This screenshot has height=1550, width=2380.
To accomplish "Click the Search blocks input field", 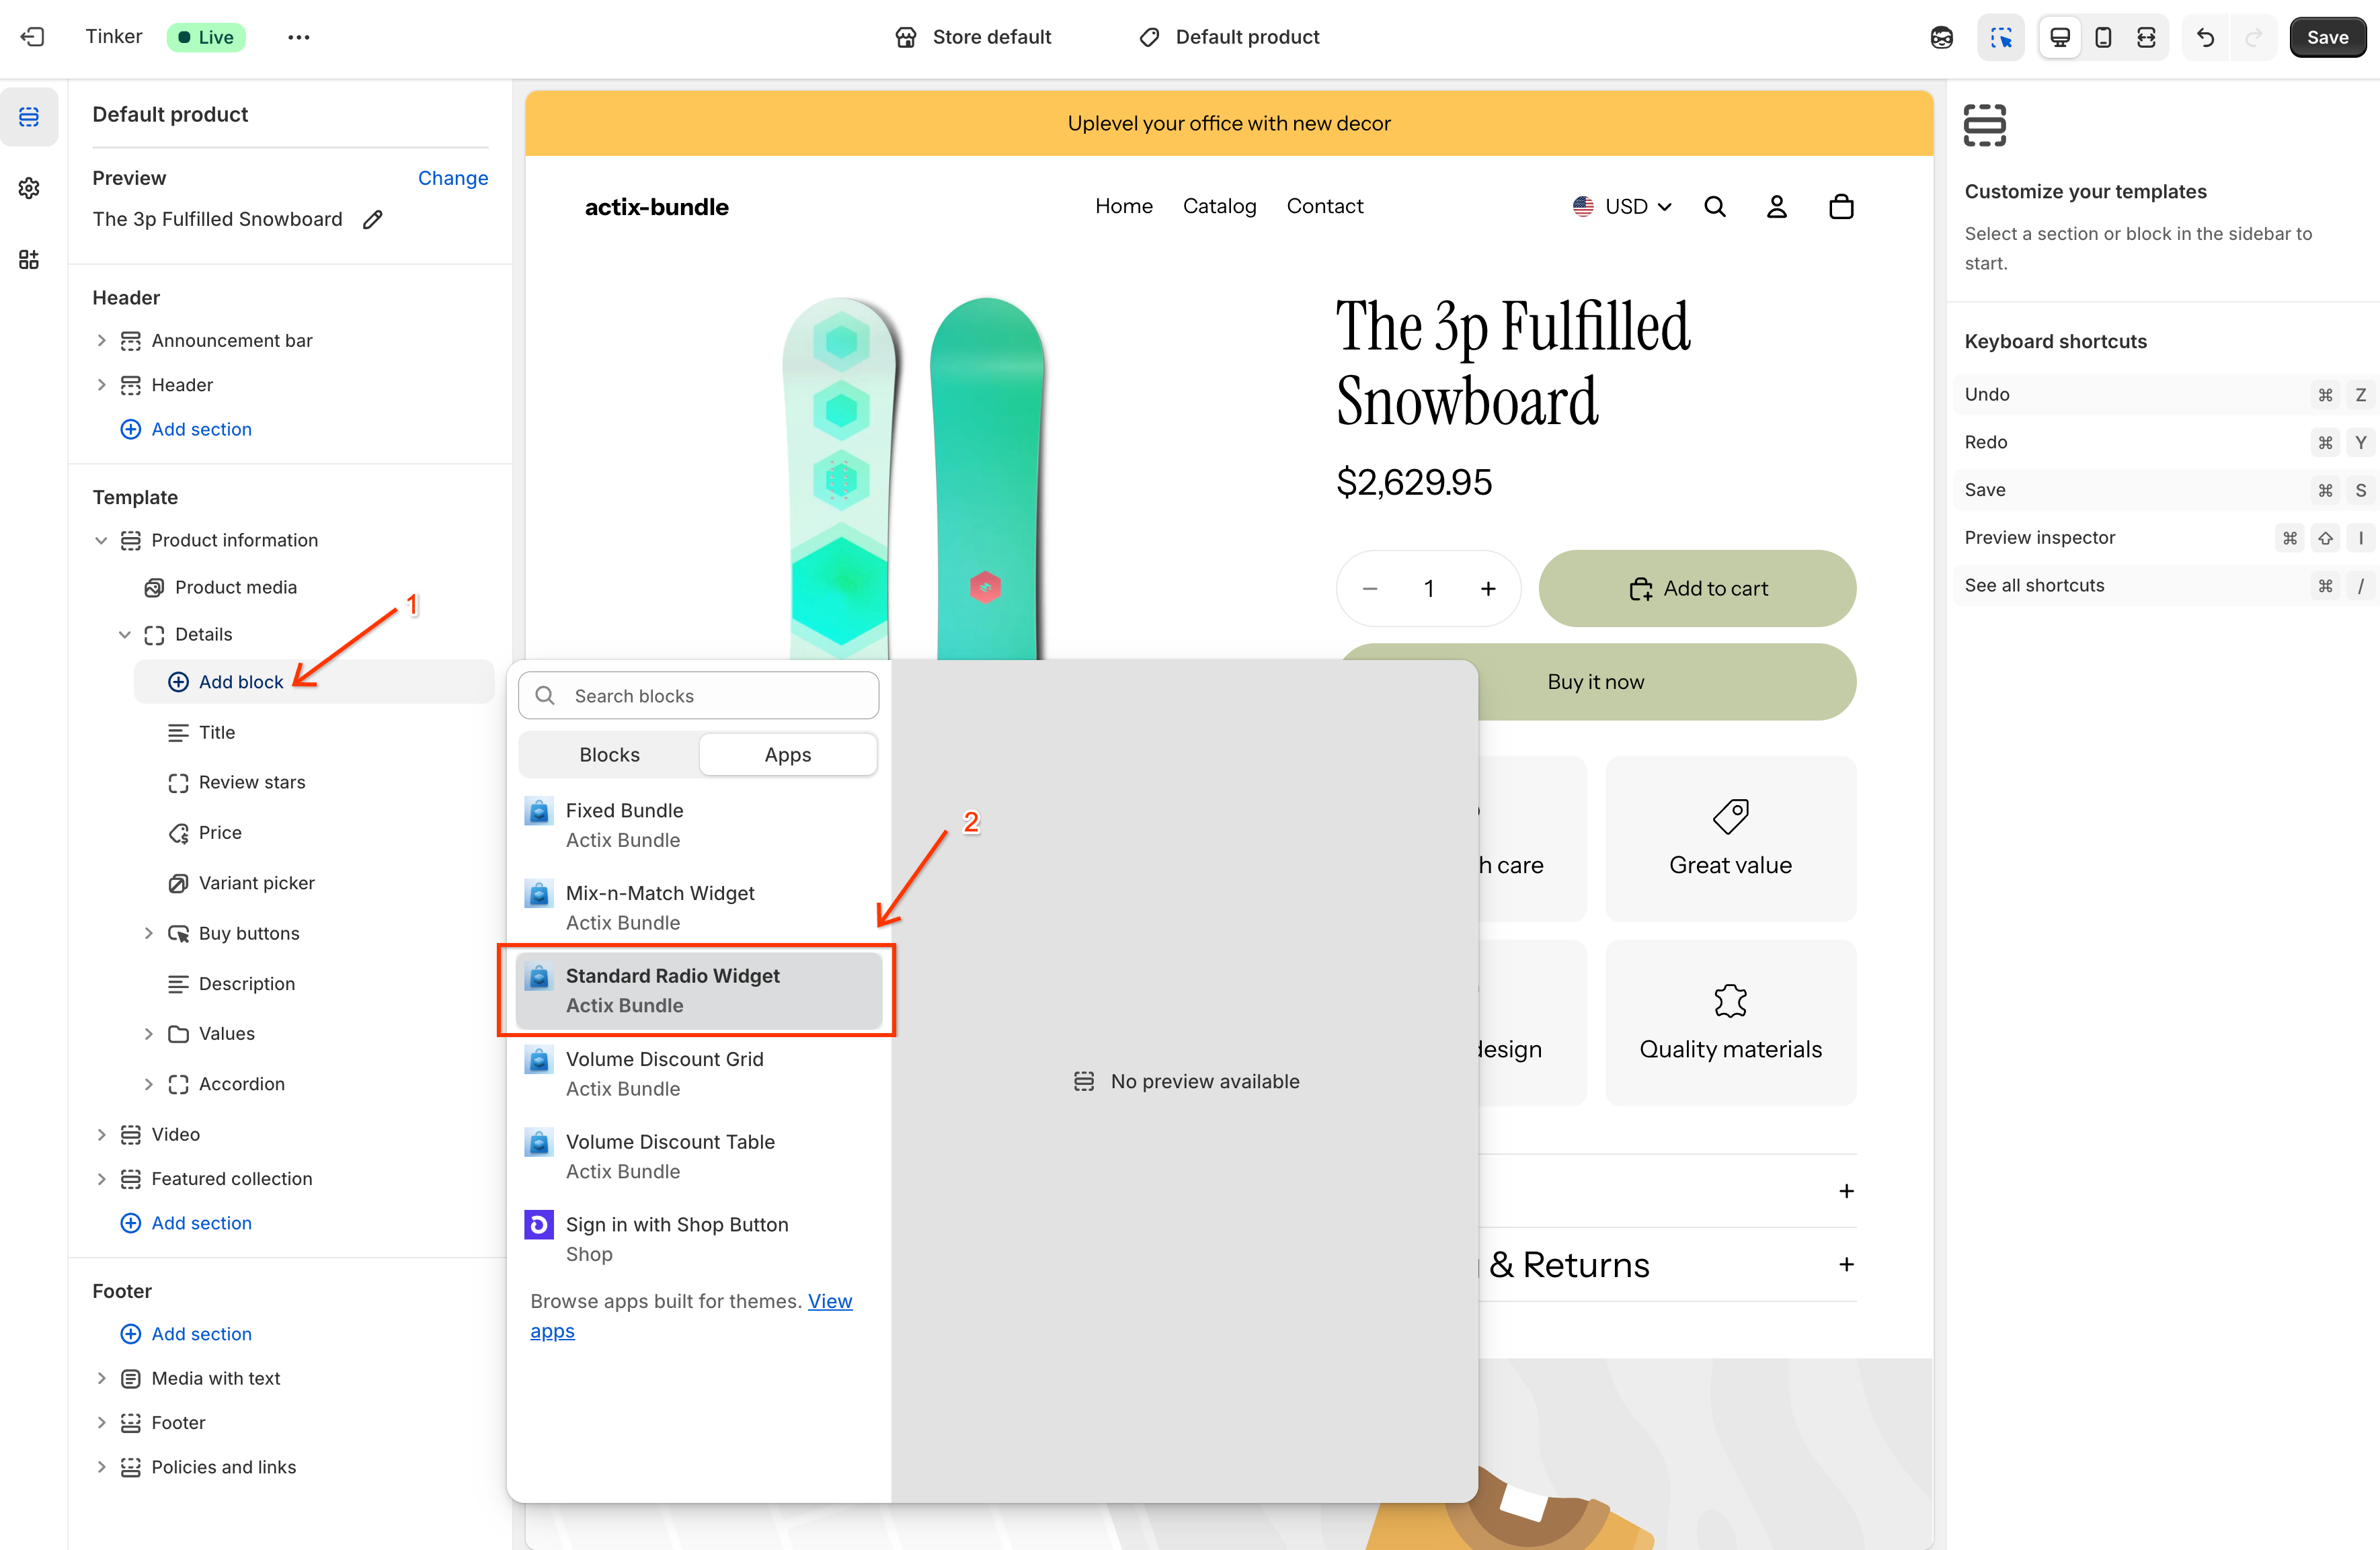I will [698, 696].
